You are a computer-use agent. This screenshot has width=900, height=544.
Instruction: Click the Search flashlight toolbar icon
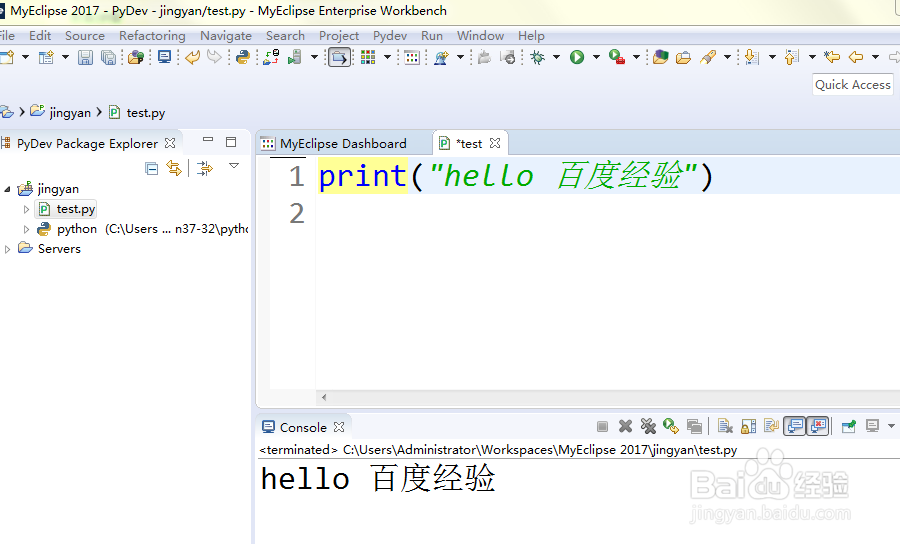(708, 57)
